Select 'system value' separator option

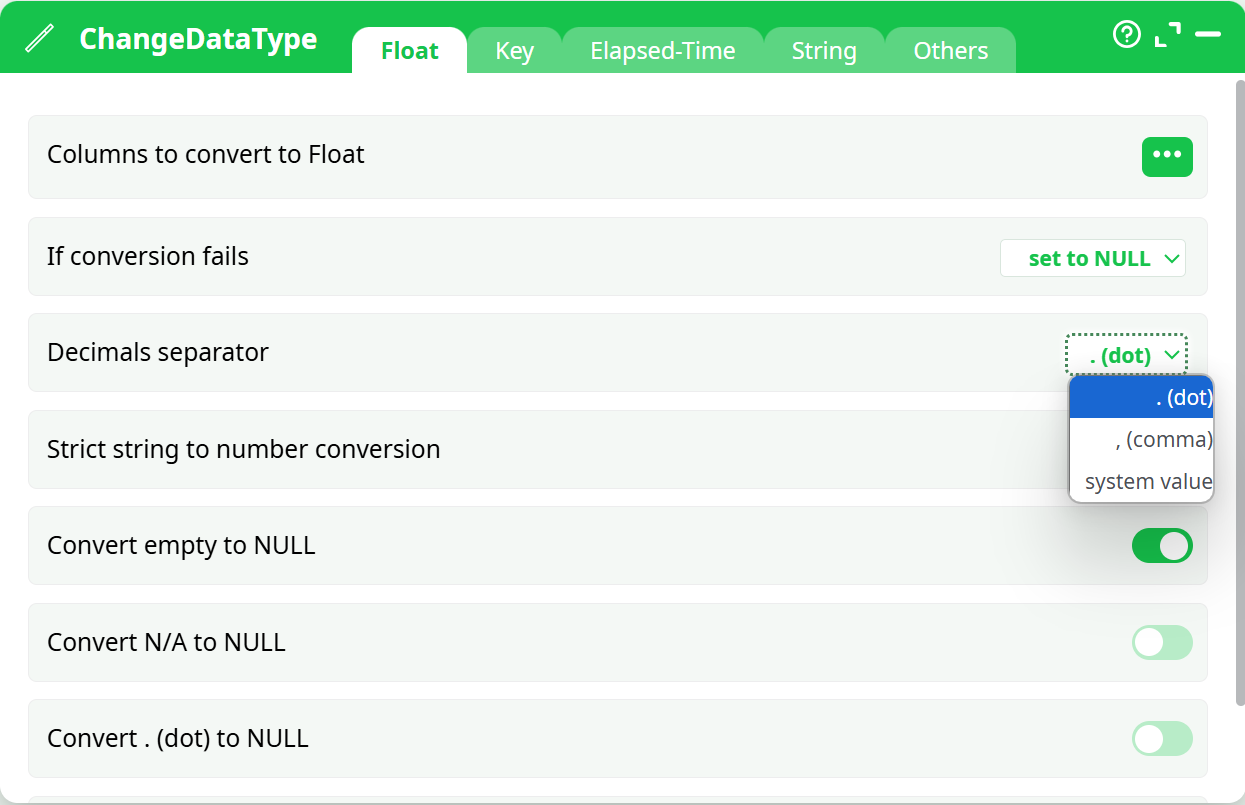1141,482
